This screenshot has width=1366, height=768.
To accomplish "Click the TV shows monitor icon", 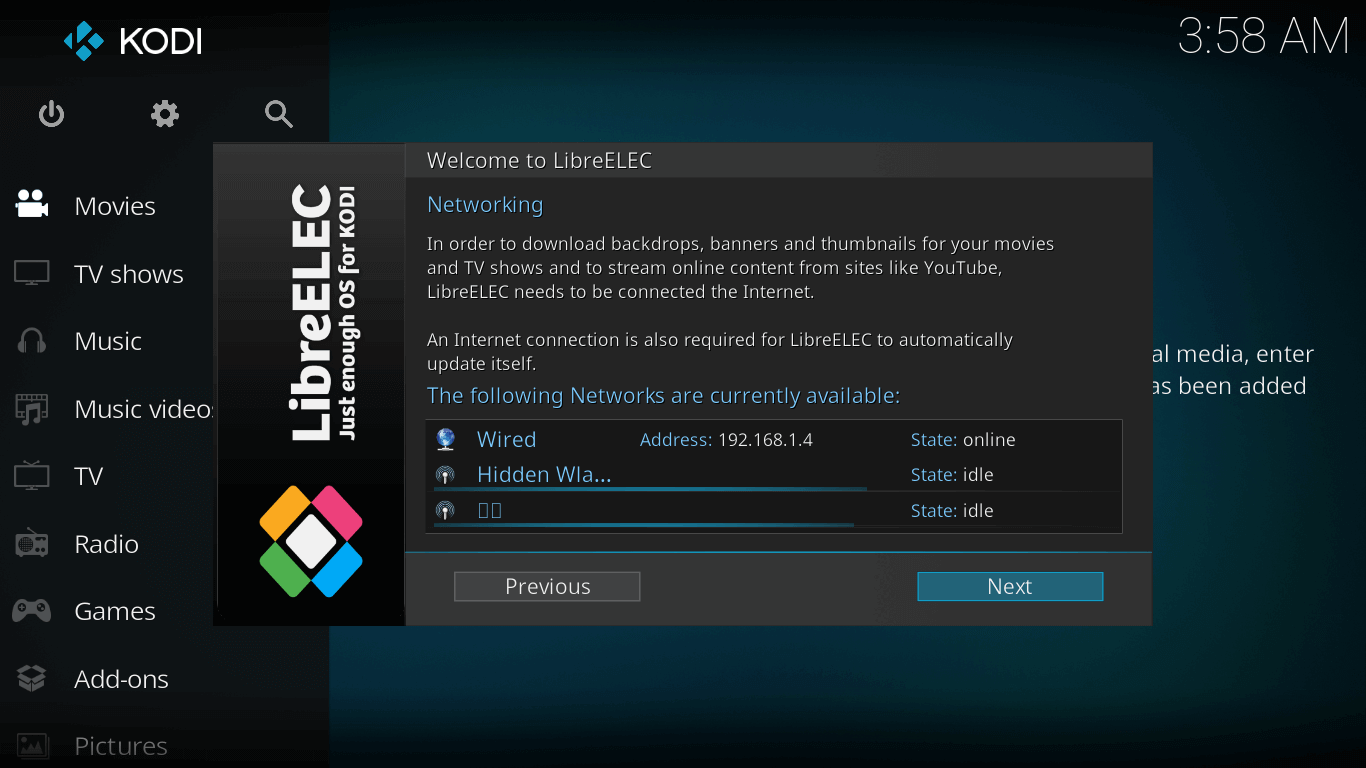I will click(x=32, y=273).
